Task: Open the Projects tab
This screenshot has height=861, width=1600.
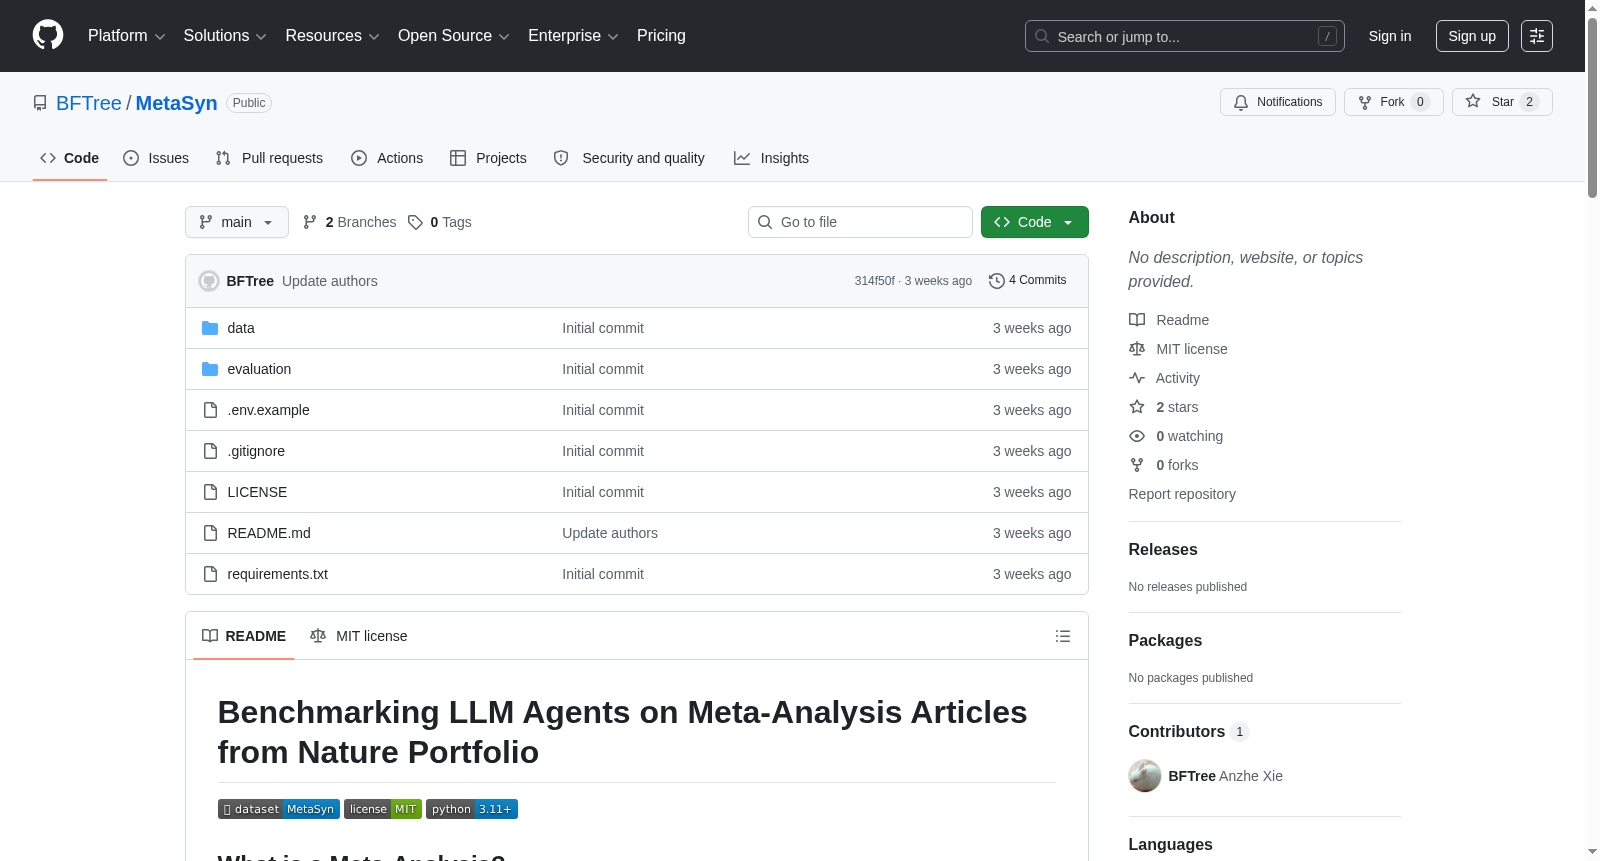Action: click(488, 158)
